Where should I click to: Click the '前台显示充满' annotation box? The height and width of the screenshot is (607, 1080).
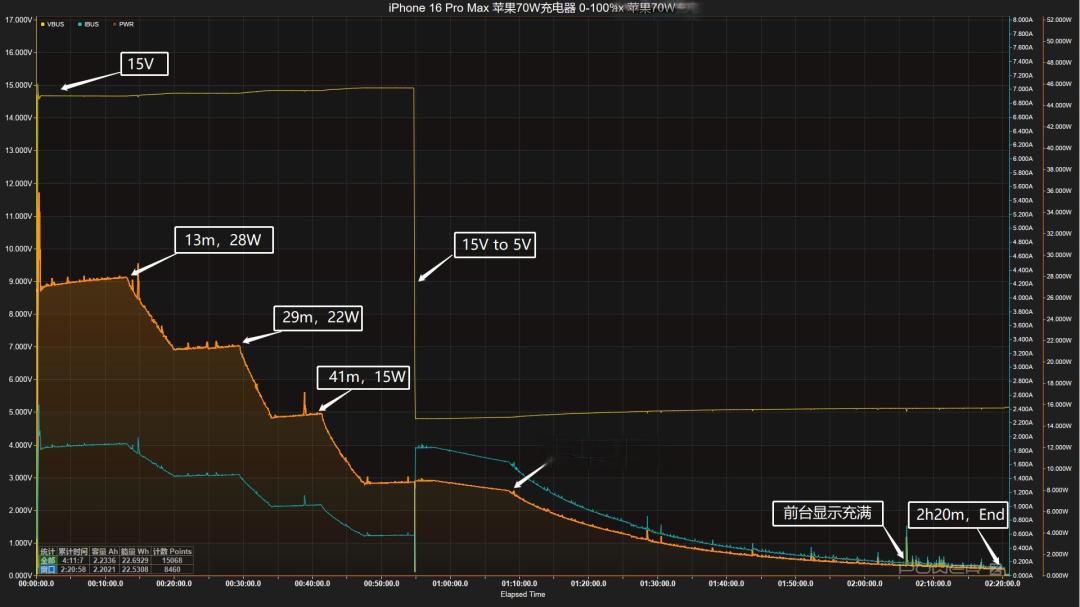[x=827, y=513]
